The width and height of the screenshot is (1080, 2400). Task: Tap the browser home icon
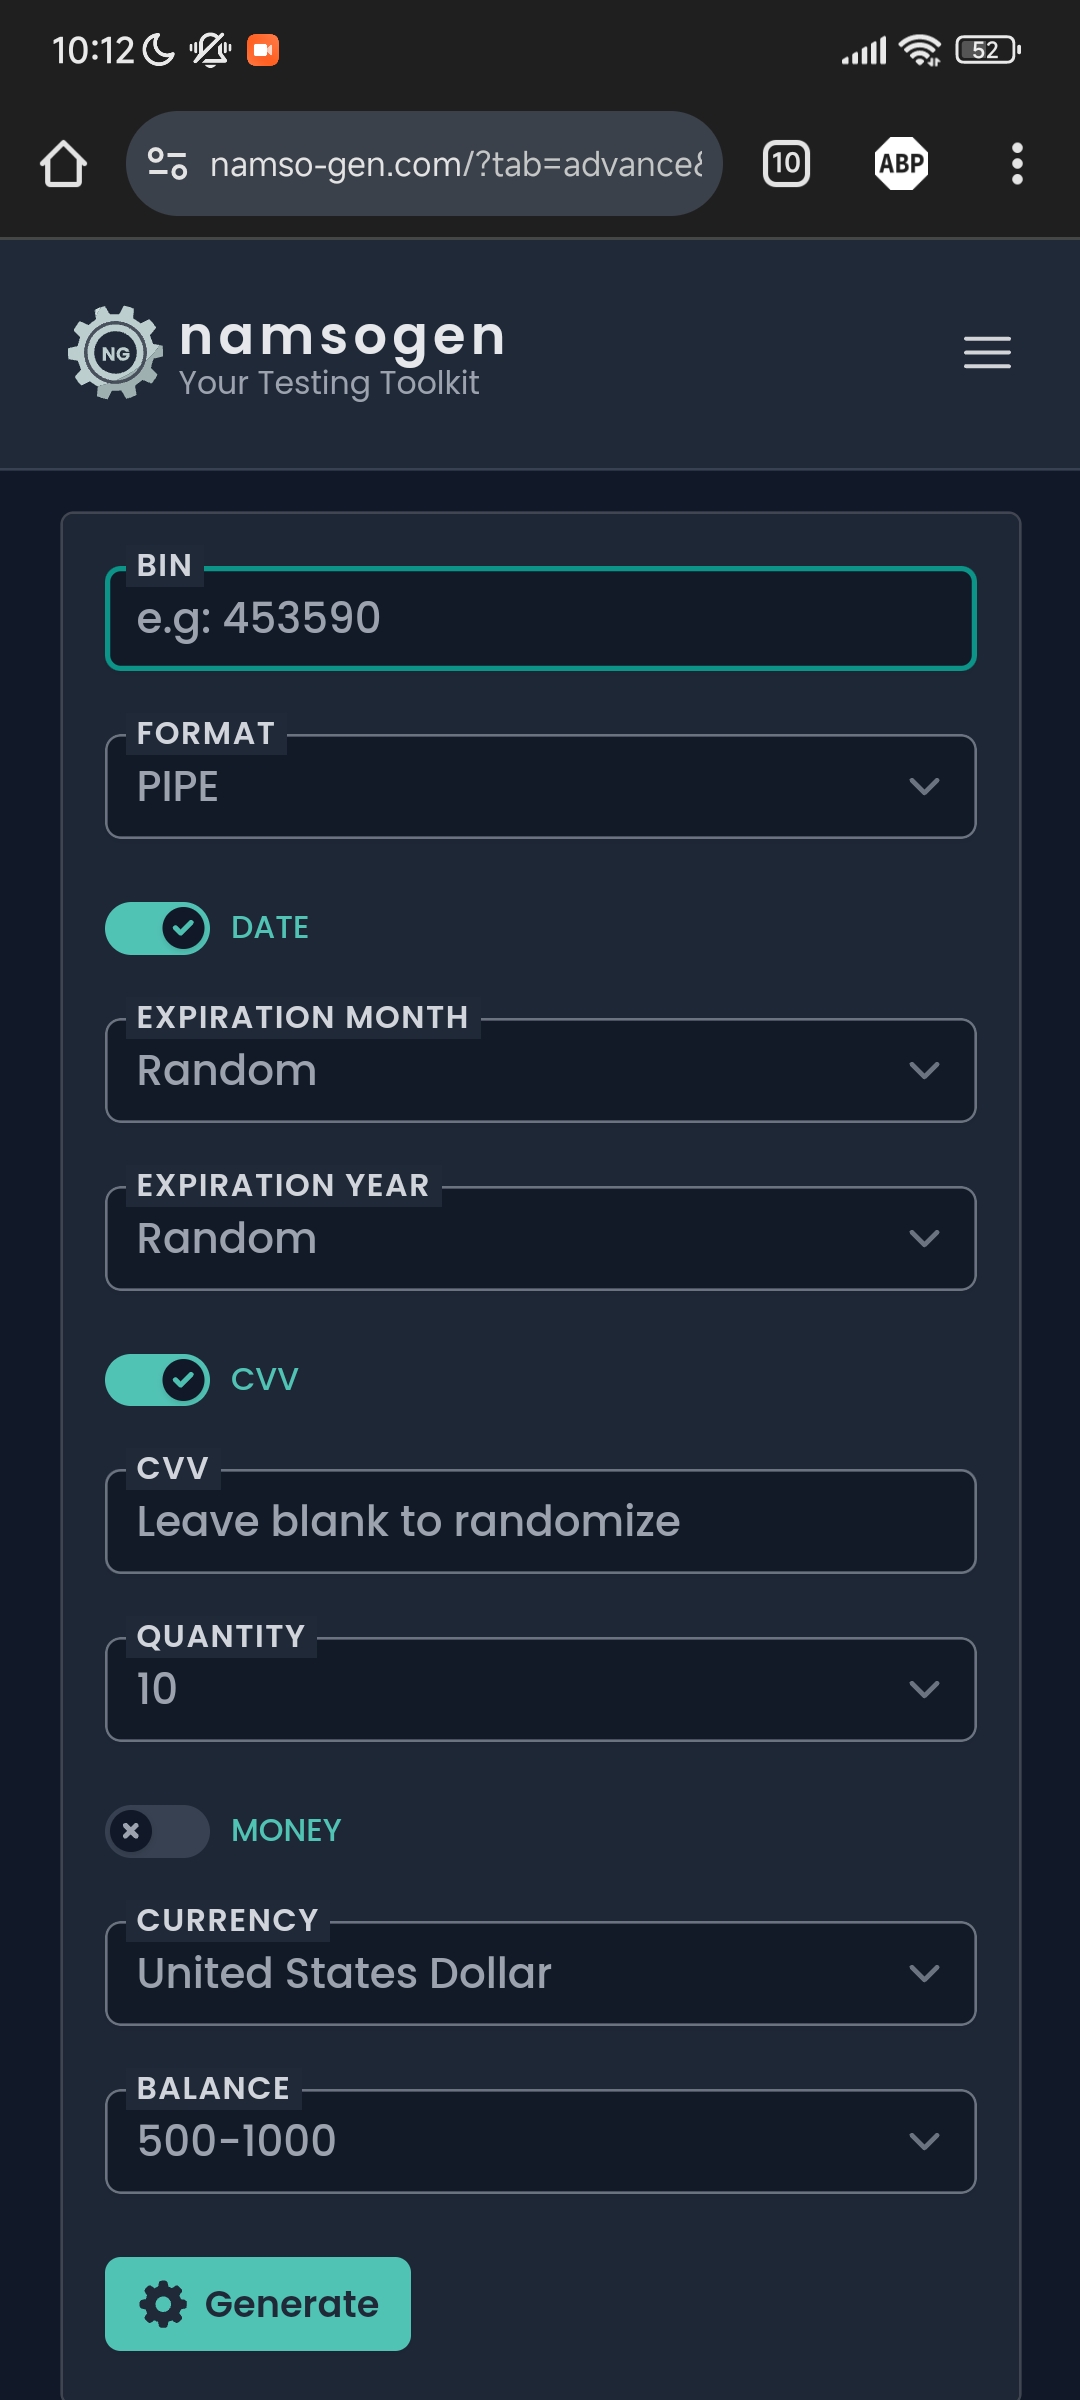coord(63,164)
